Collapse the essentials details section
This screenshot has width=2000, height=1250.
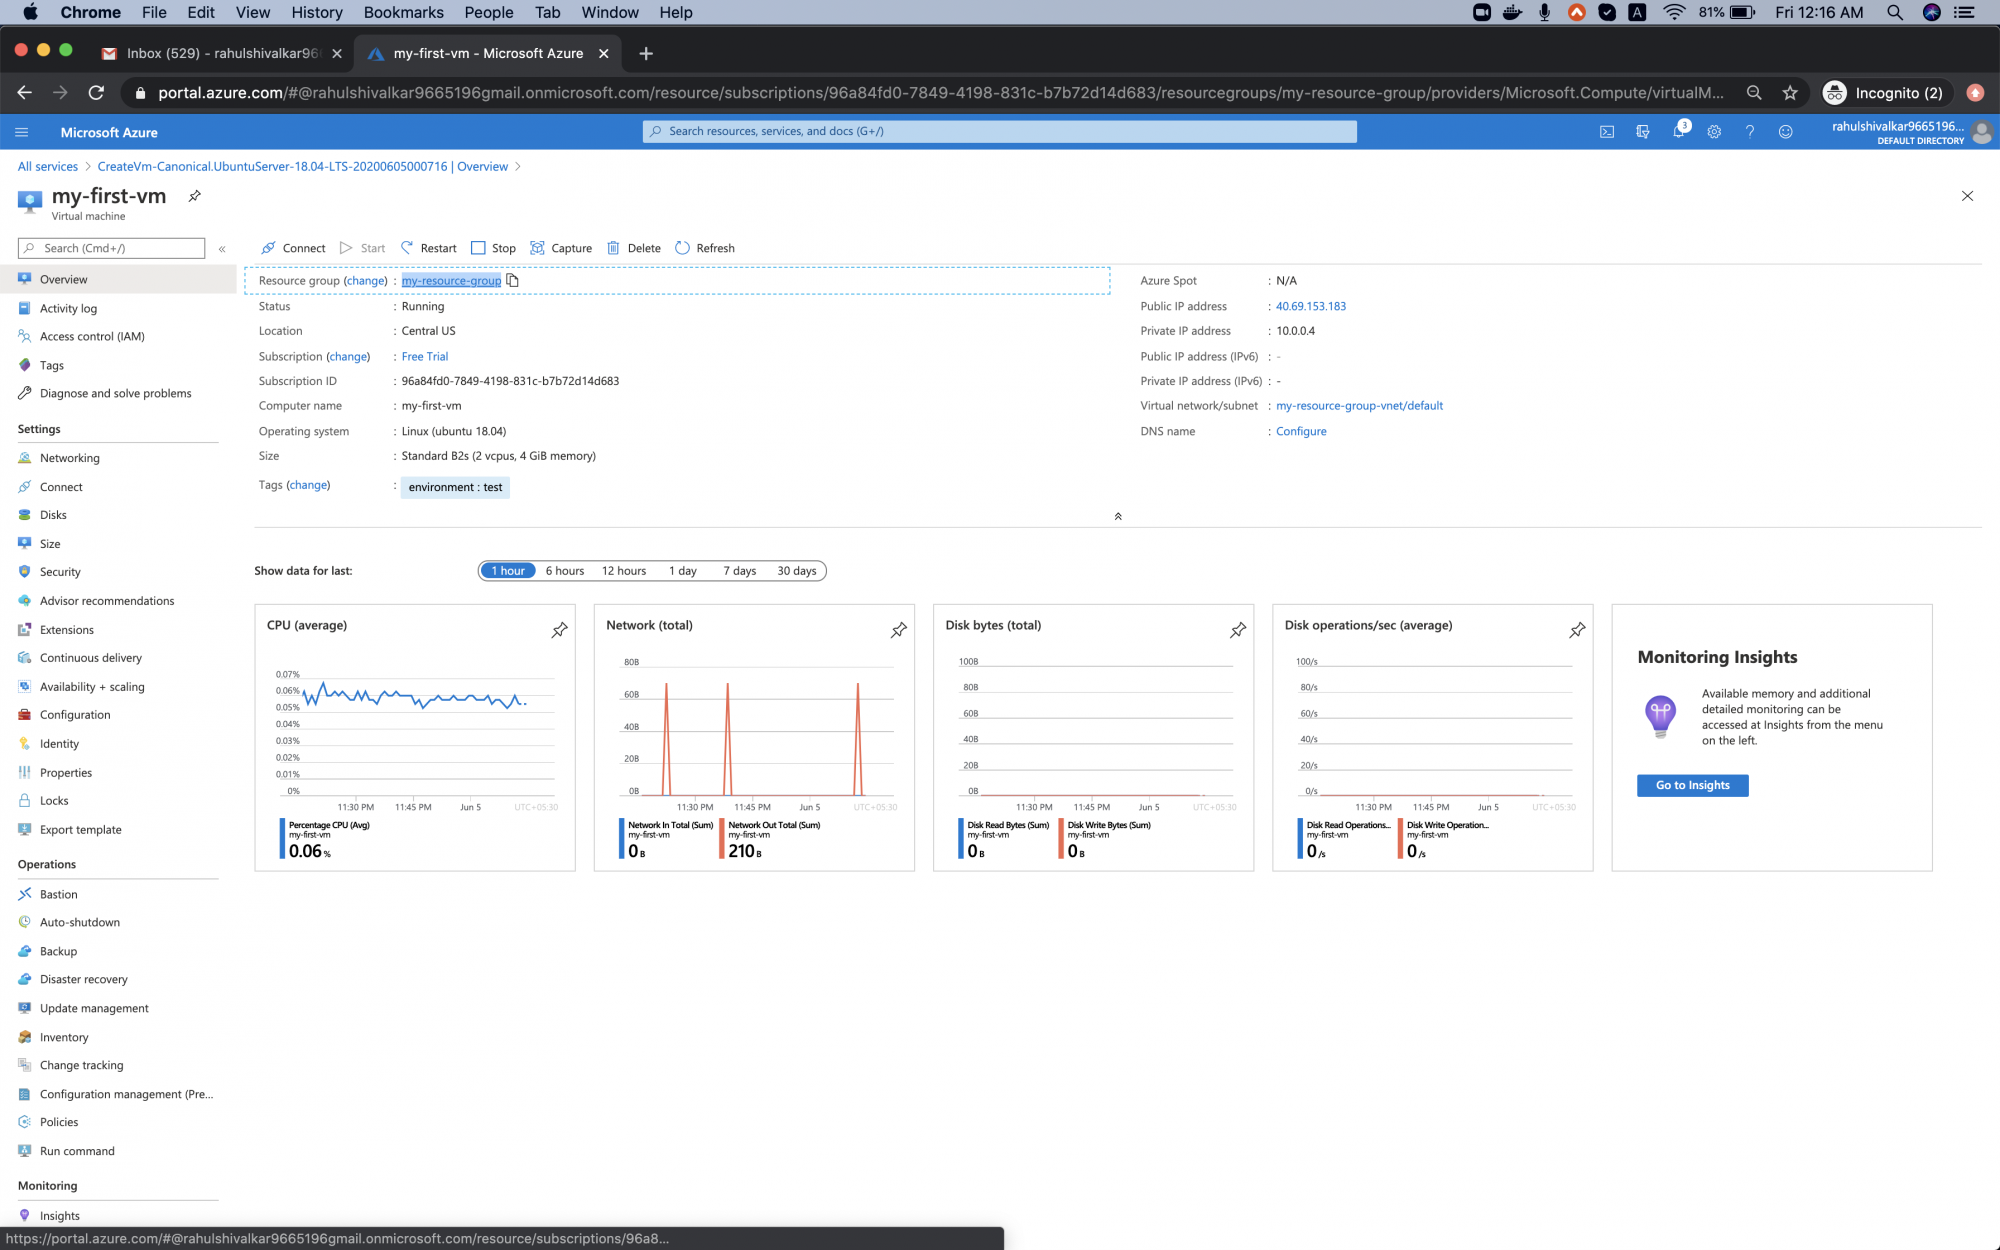[x=1118, y=516]
